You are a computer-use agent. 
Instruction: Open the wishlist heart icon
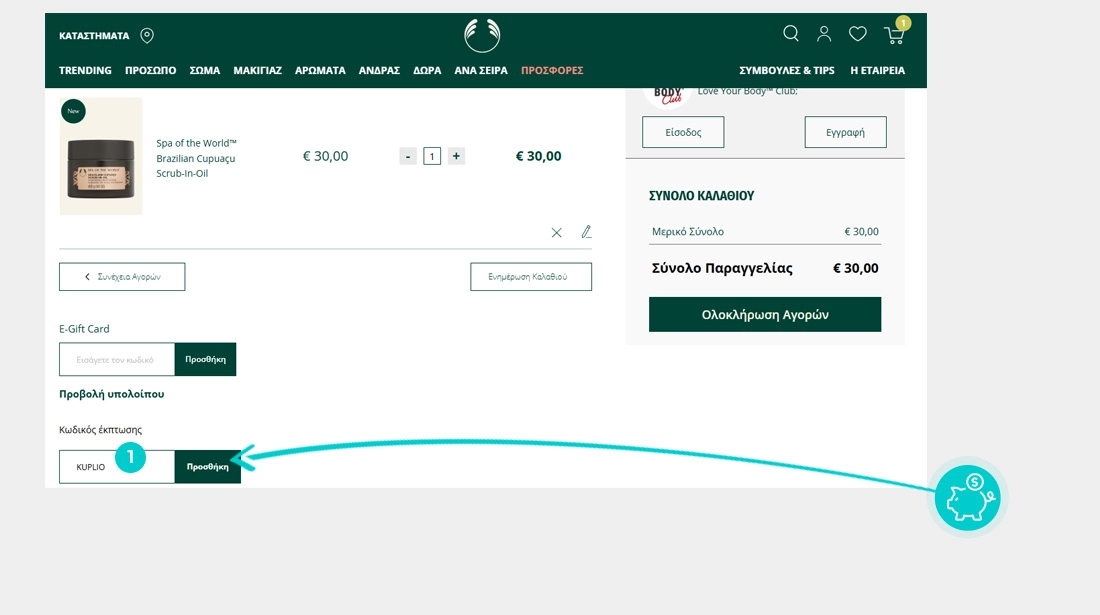857,34
